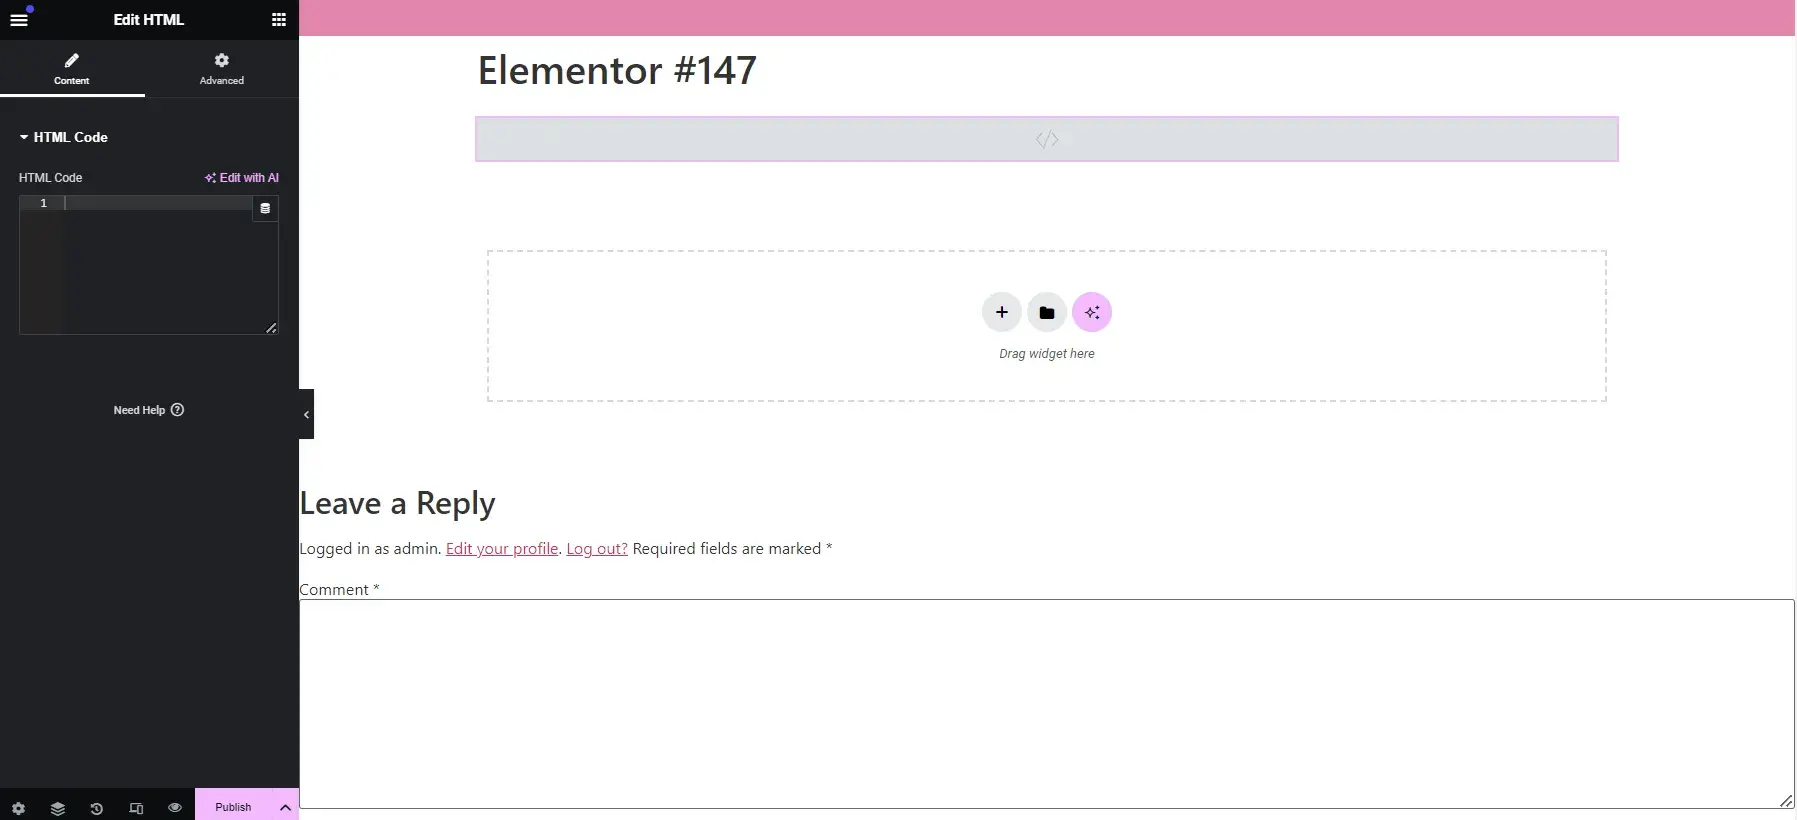Open the Elementor hamburger menu
1797x820 pixels.
pyautogui.click(x=18, y=20)
